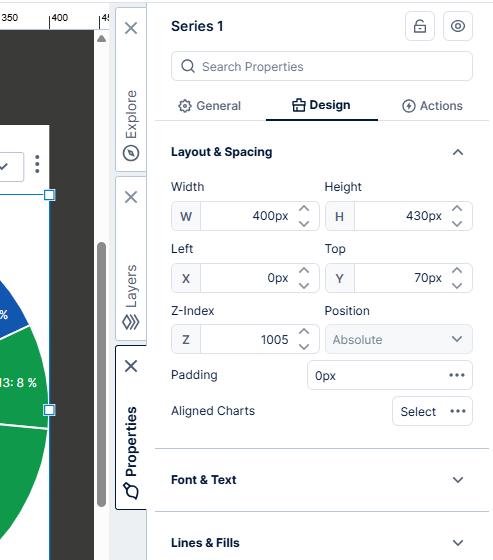Click canvas vertical scrollbar thumb
The image size is (493, 560).
tap(101, 374)
